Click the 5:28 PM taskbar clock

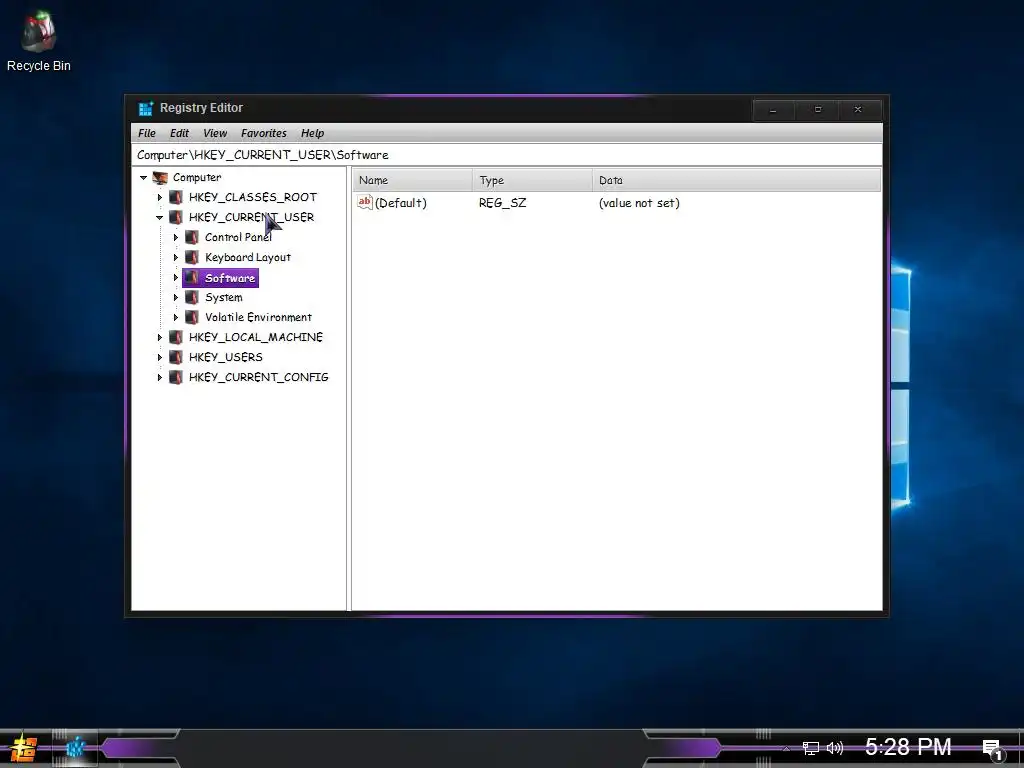tap(908, 747)
